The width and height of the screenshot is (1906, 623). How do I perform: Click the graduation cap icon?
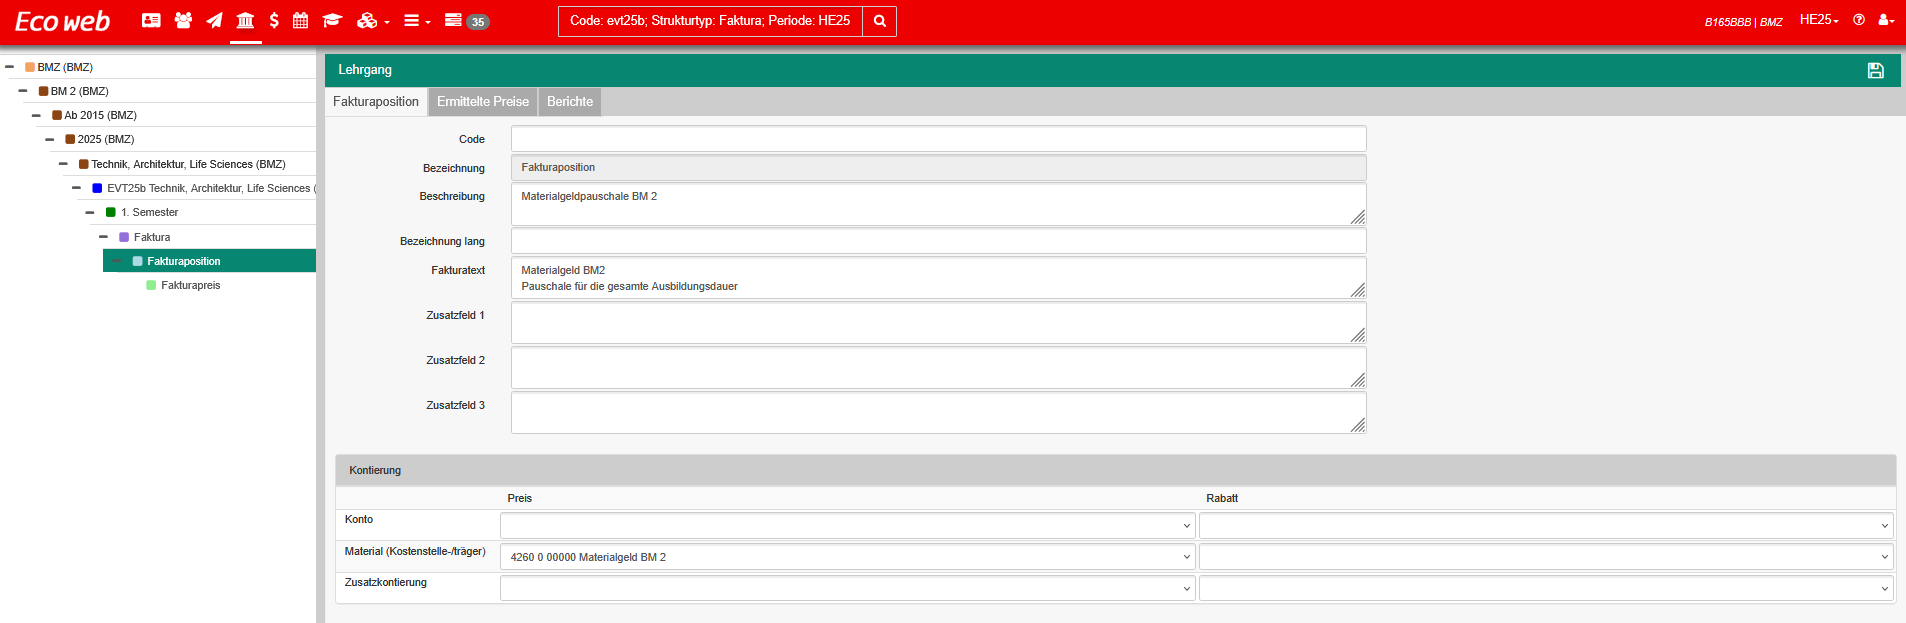(x=332, y=20)
